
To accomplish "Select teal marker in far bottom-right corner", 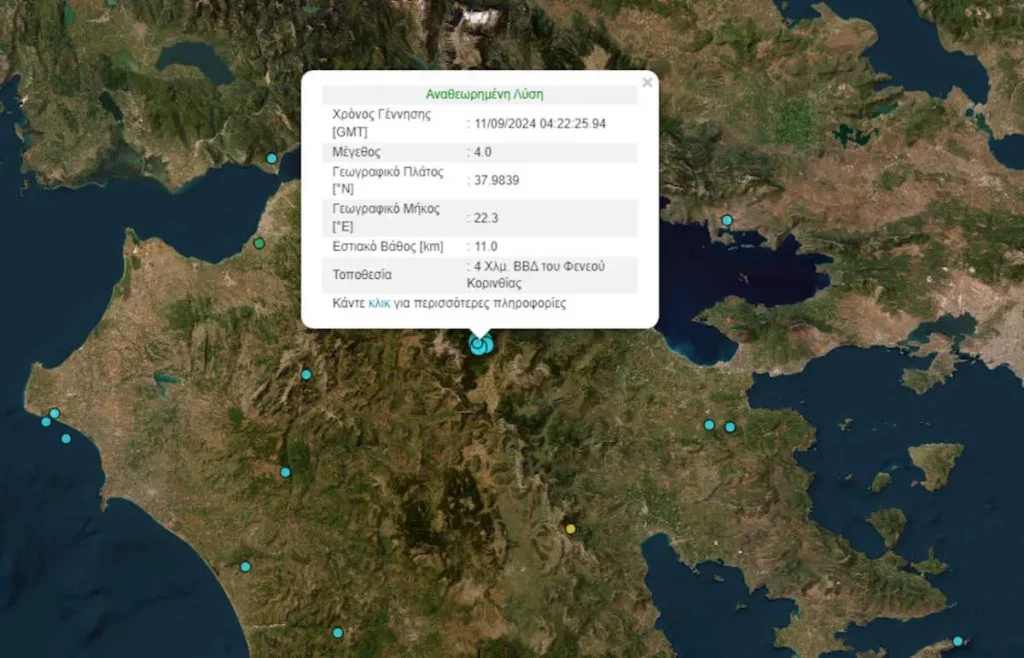I will 958,641.
